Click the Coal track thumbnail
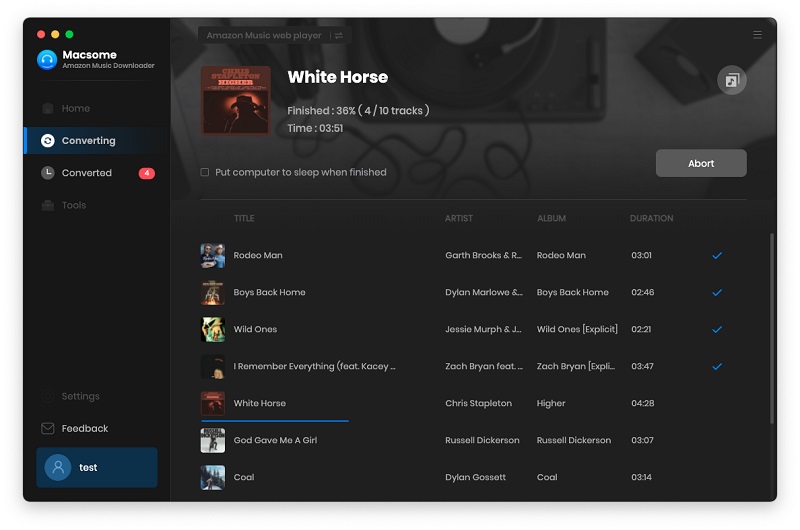The height and width of the screenshot is (530, 800). pyautogui.click(x=213, y=477)
